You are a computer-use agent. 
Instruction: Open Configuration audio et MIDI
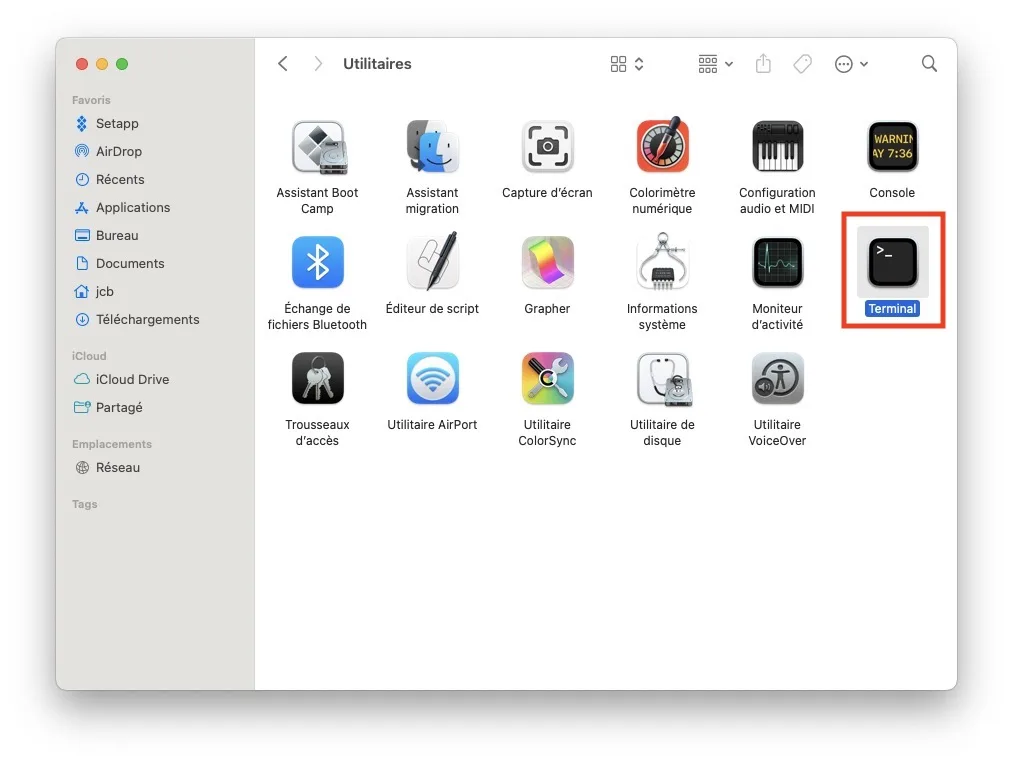(x=777, y=146)
